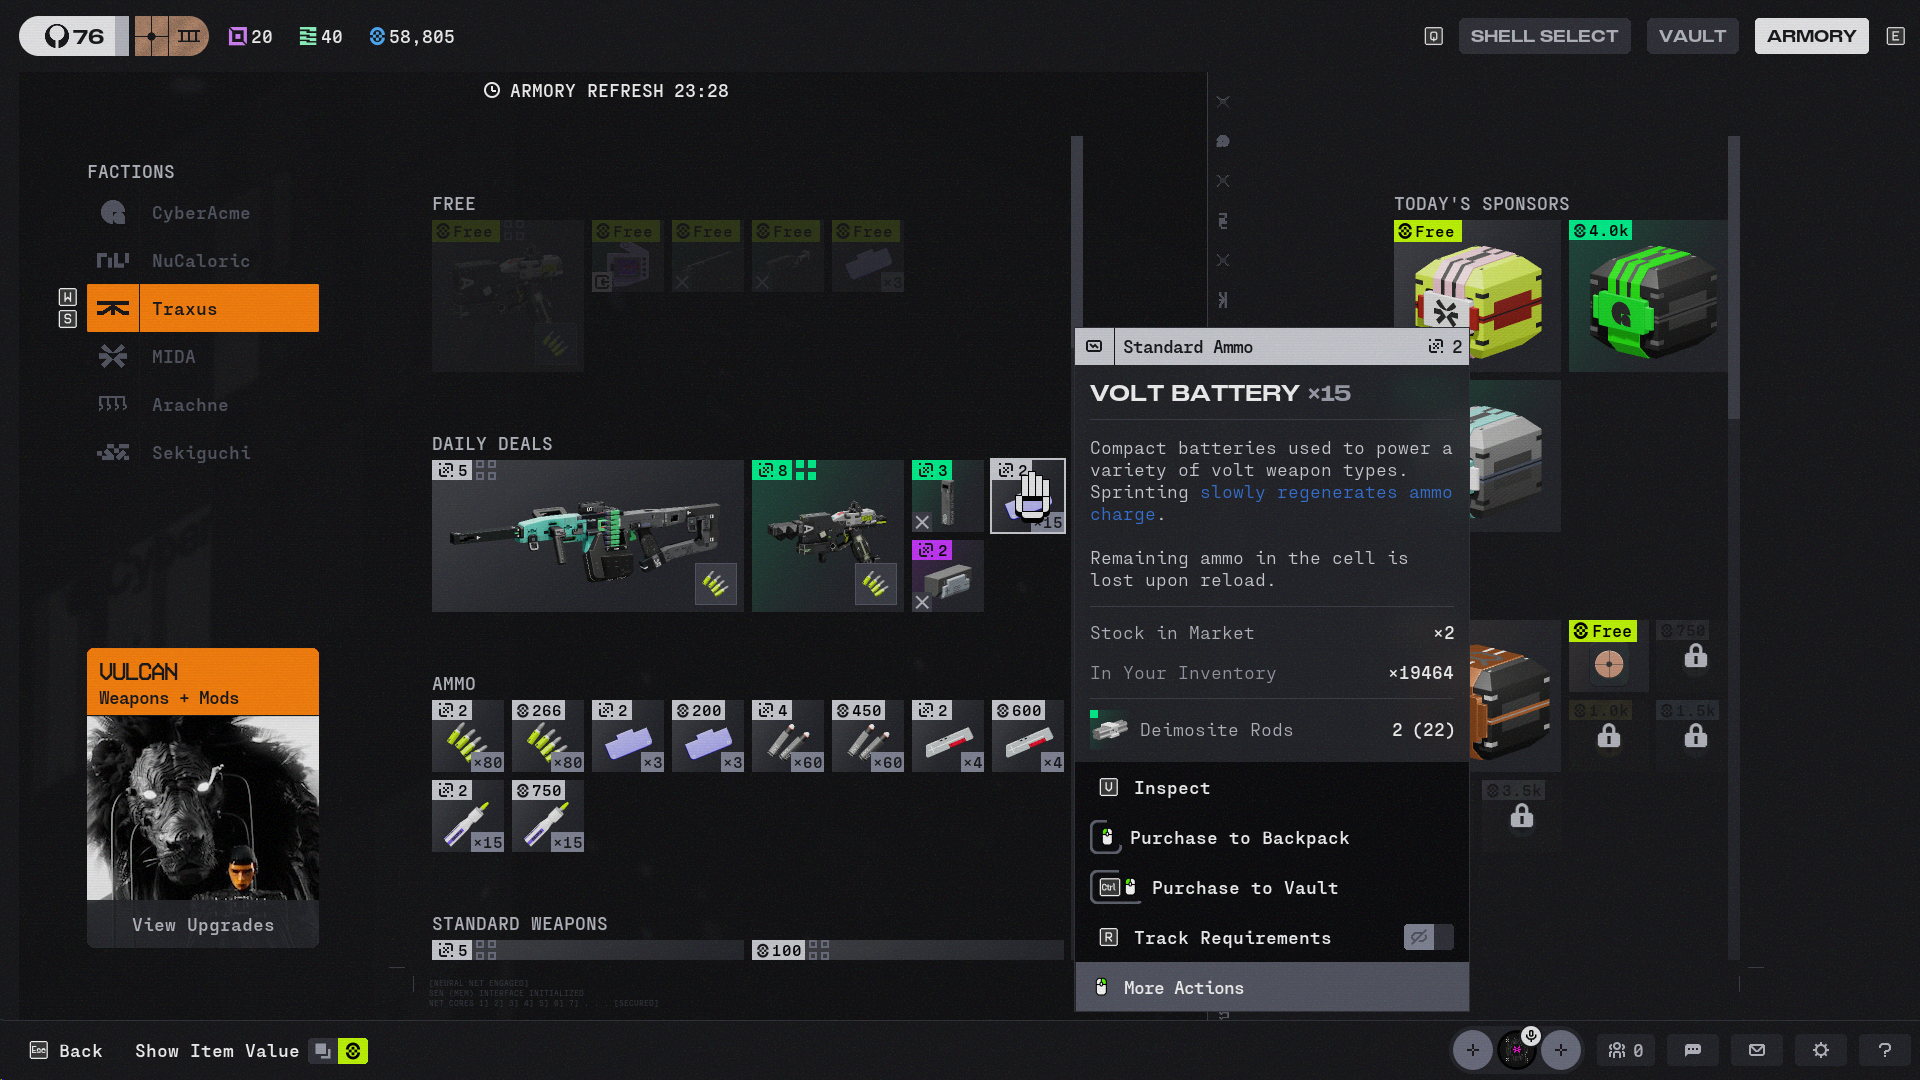This screenshot has width=1920, height=1080.
Task: Open the Sekiguchi faction entry
Action: pyautogui.click(x=175, y=453)
